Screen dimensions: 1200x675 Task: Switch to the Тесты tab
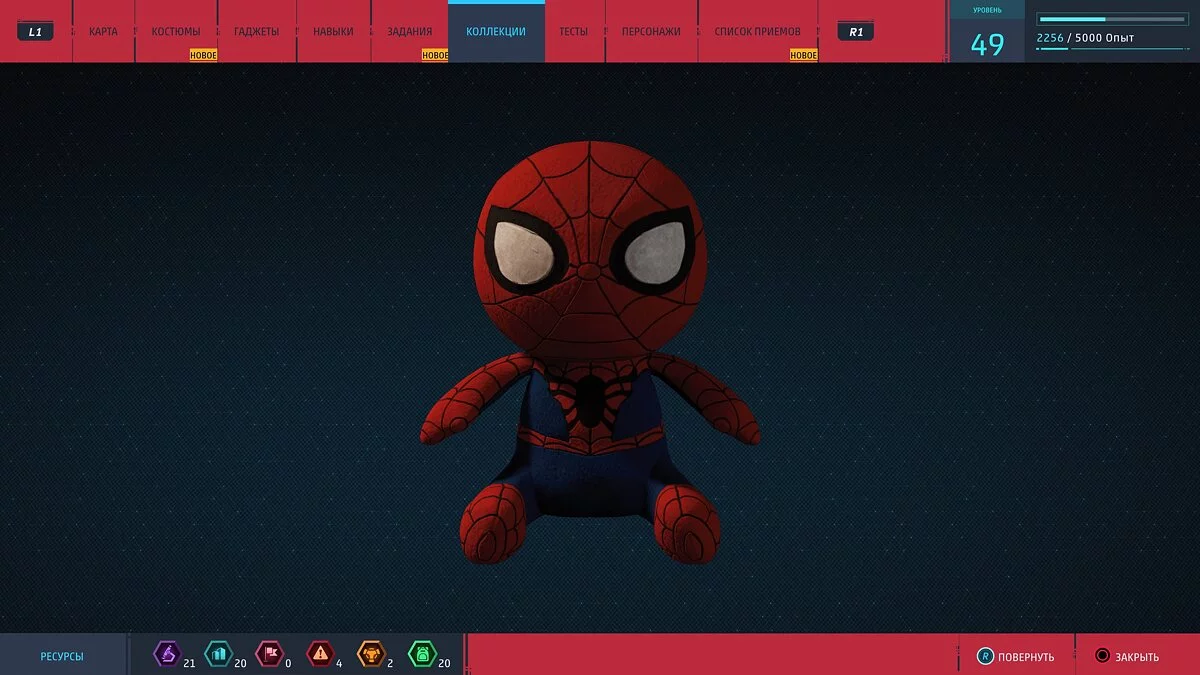point(574,32)
